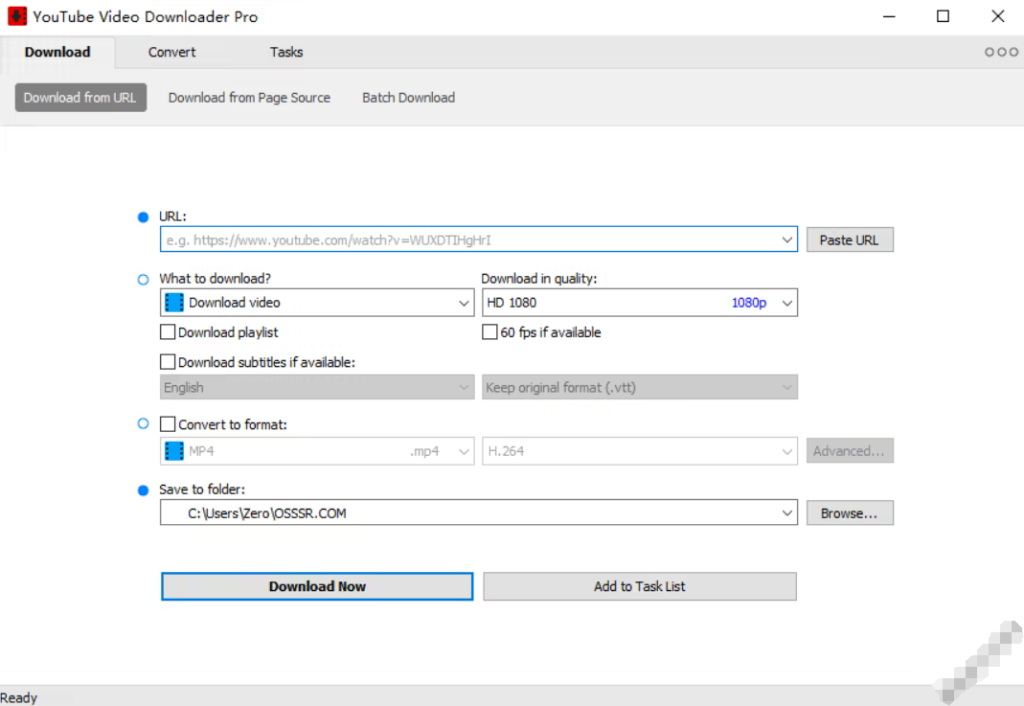The width and height of the screenshot is (1024, 706).
Task: Open the three-dots options menu
Action: pyautogui.click(x=1001, y=52)
